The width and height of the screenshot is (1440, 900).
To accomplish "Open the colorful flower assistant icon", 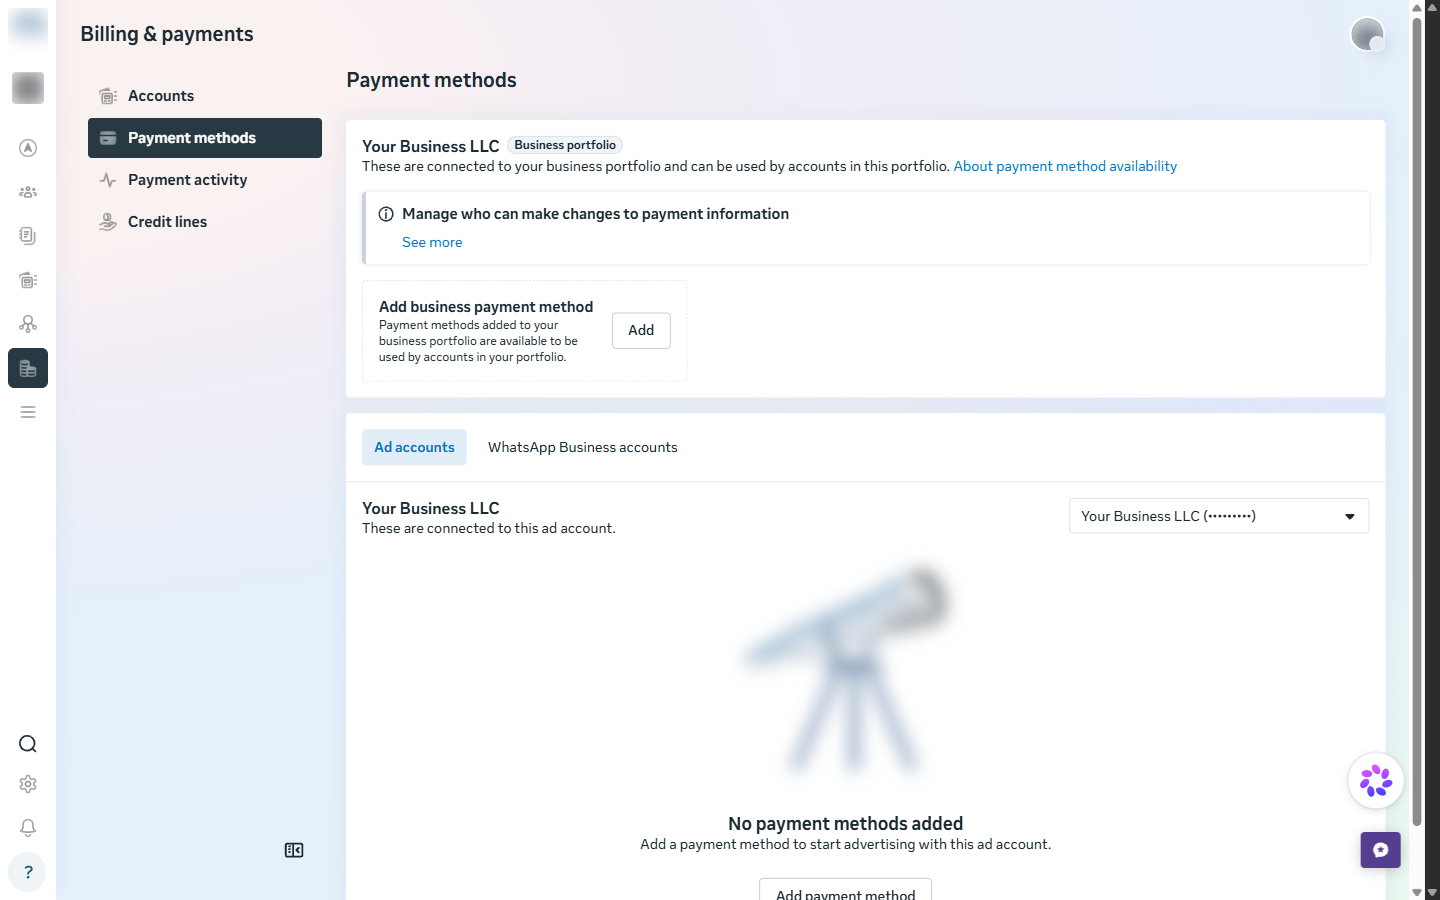I will coord(1376,781).
